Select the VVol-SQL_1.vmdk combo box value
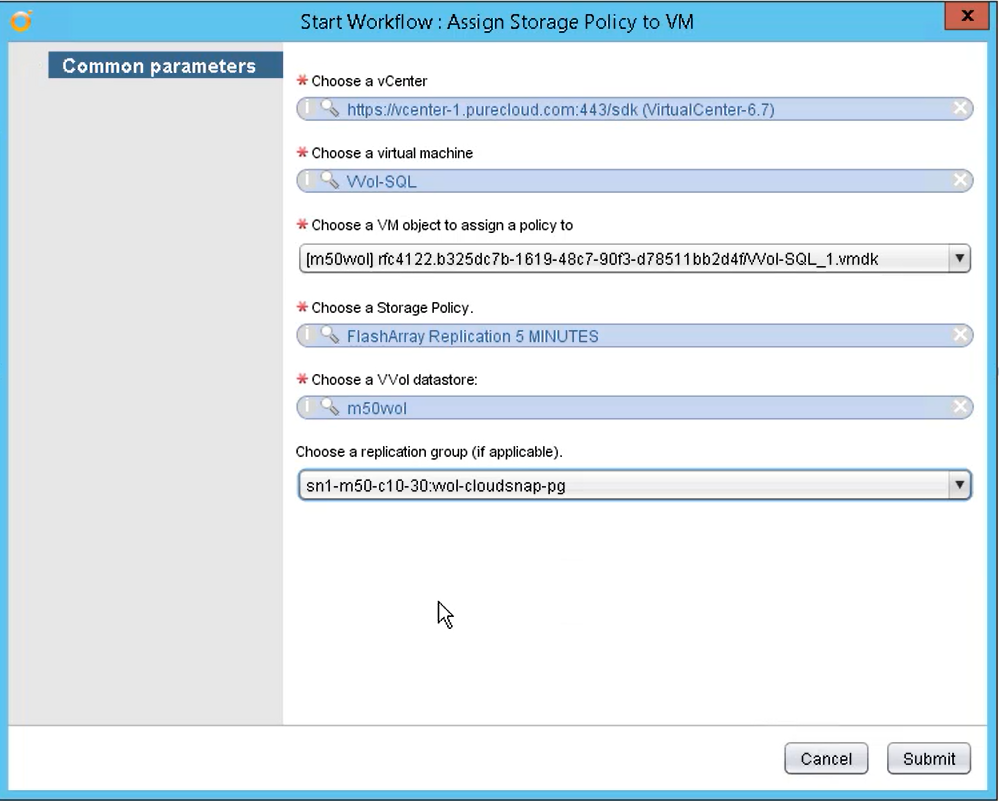 click(635, 259)
